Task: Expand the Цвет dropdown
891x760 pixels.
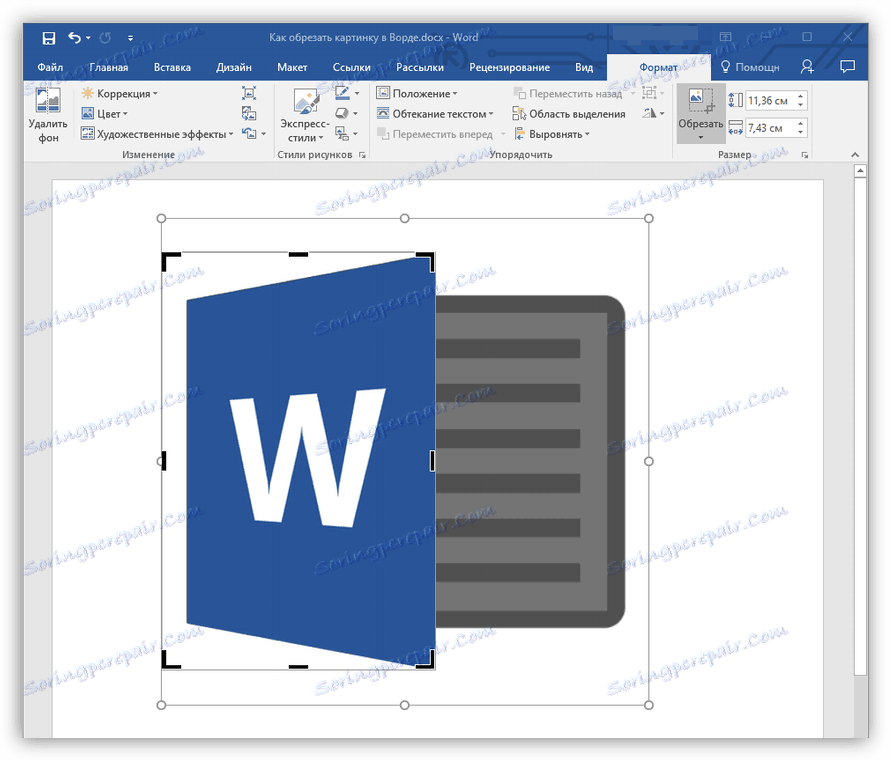Action: (105, 114)
